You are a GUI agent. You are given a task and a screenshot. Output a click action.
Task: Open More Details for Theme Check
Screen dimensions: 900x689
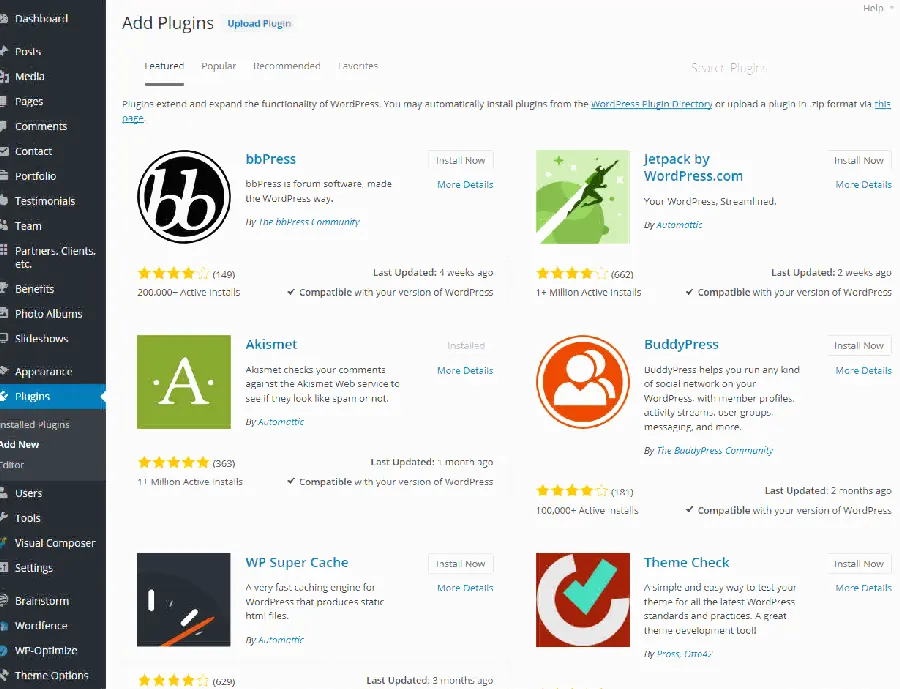[864, 588]
